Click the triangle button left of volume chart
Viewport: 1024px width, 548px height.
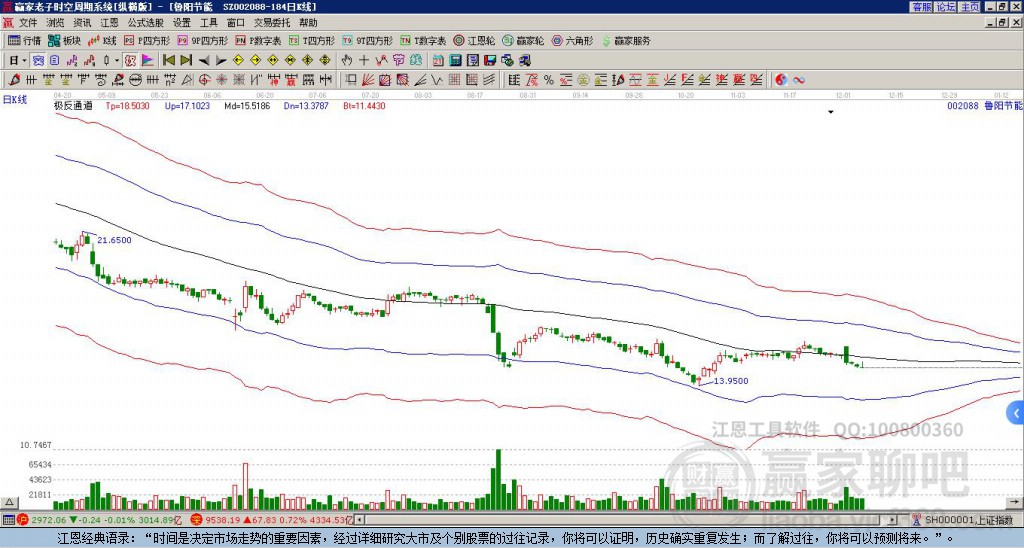coord(9,502)
